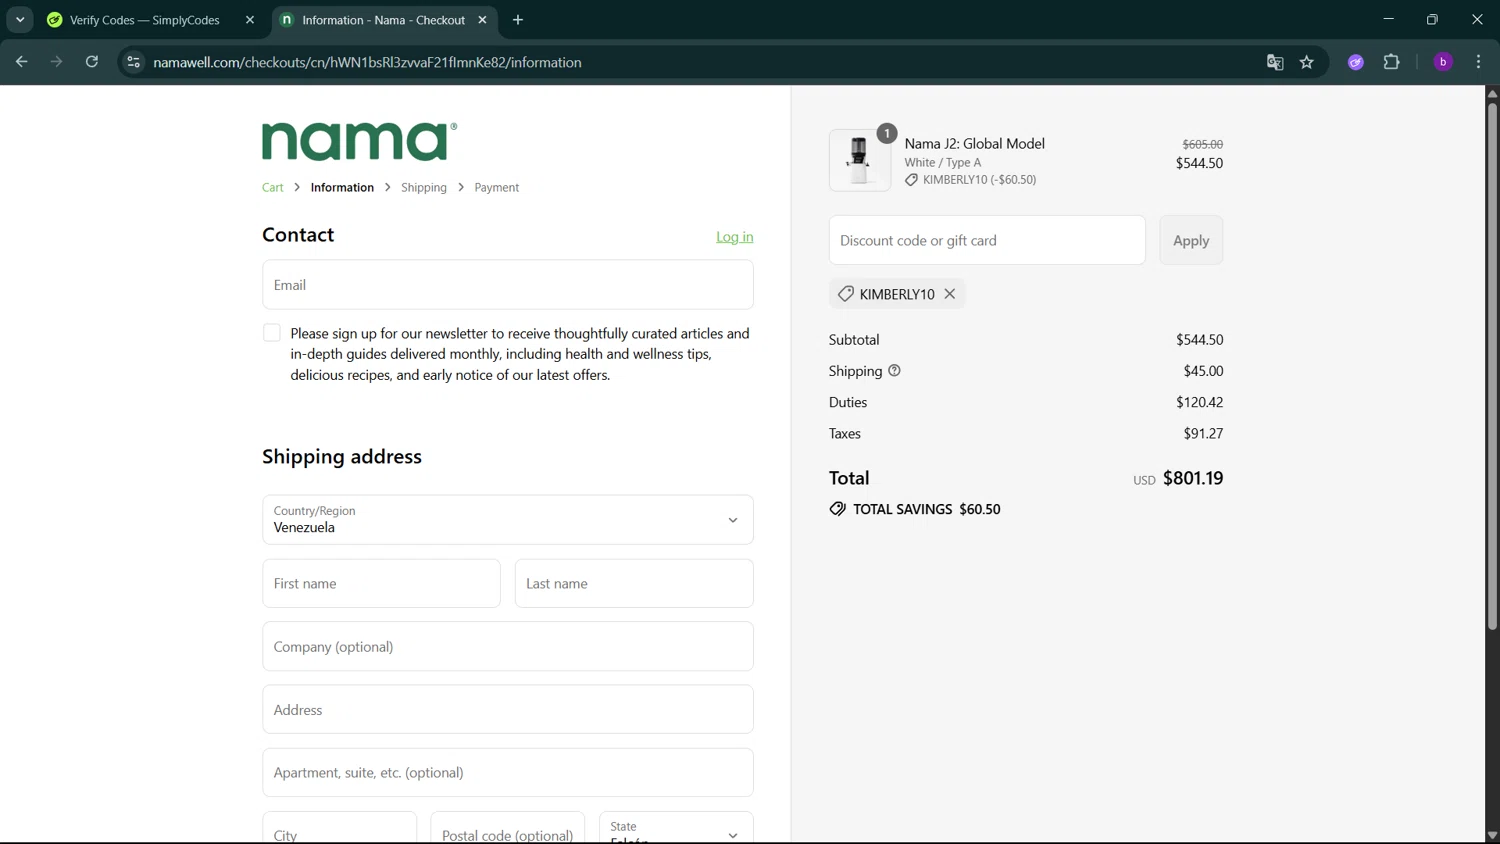The width and height of the screenshot is (1500, 844).
Task: Click the Apply discount button
Action: click(1191, 240)
